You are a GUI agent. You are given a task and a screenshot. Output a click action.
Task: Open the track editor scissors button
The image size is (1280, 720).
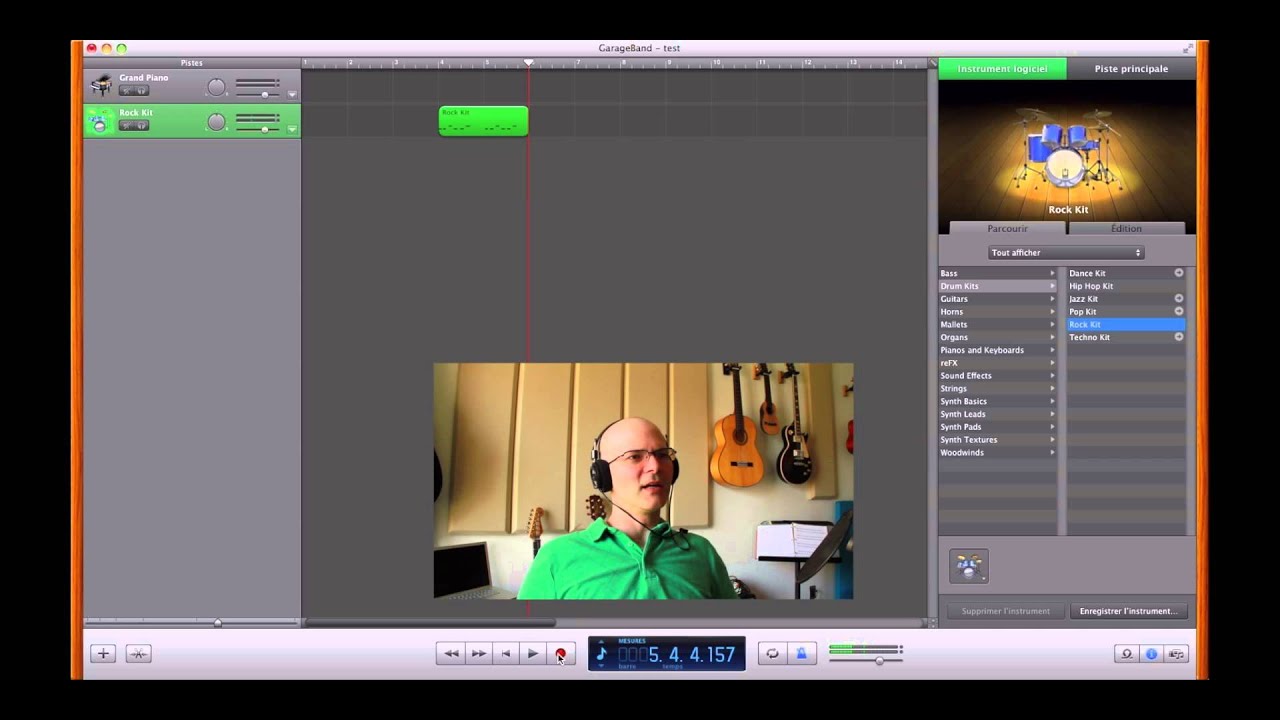138,653
